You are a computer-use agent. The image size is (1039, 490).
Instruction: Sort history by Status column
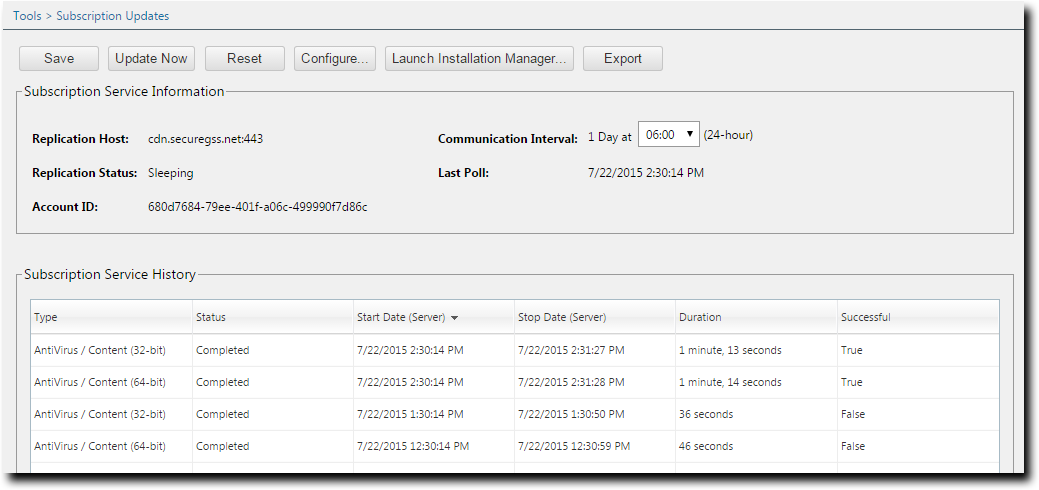click(211, 317)
